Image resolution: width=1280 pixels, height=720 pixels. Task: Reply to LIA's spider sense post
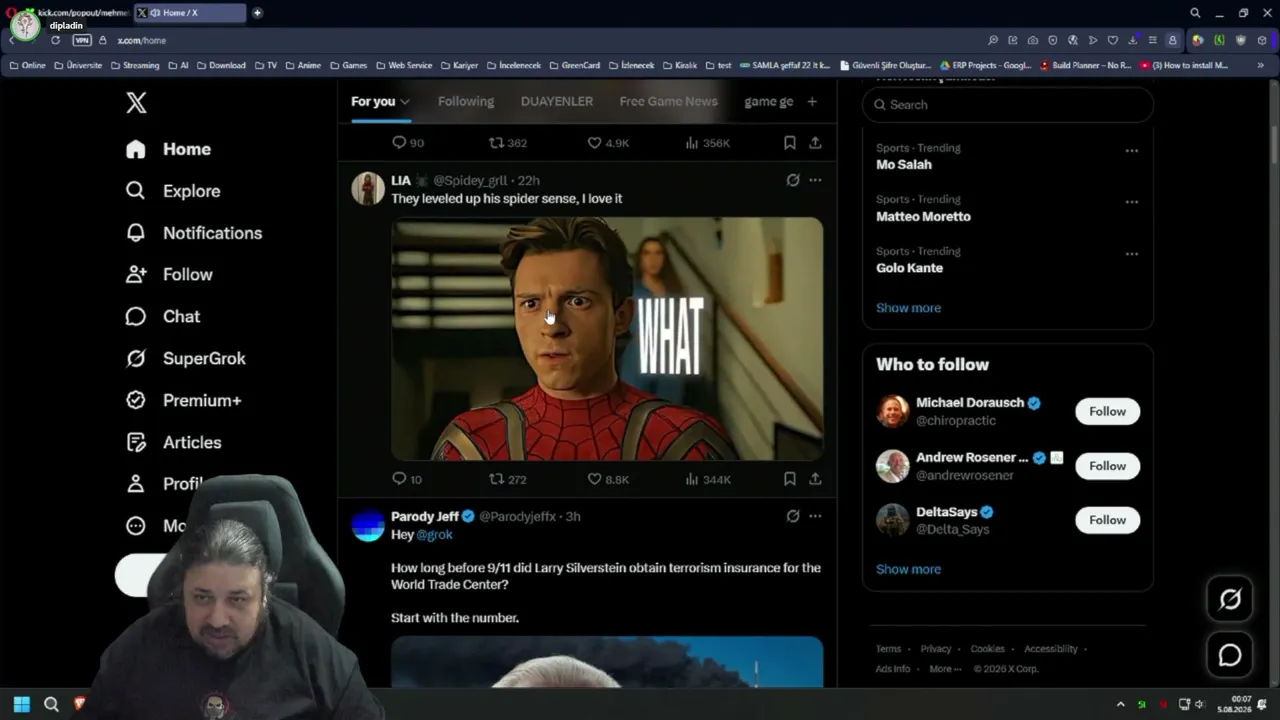(406, 479)
